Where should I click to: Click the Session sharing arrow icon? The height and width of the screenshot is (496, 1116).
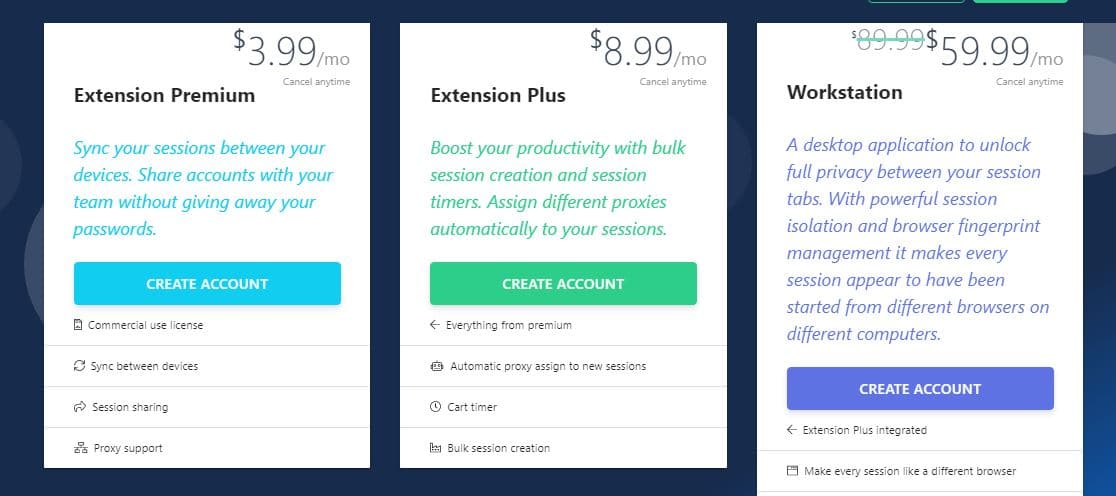pos(80,407)
